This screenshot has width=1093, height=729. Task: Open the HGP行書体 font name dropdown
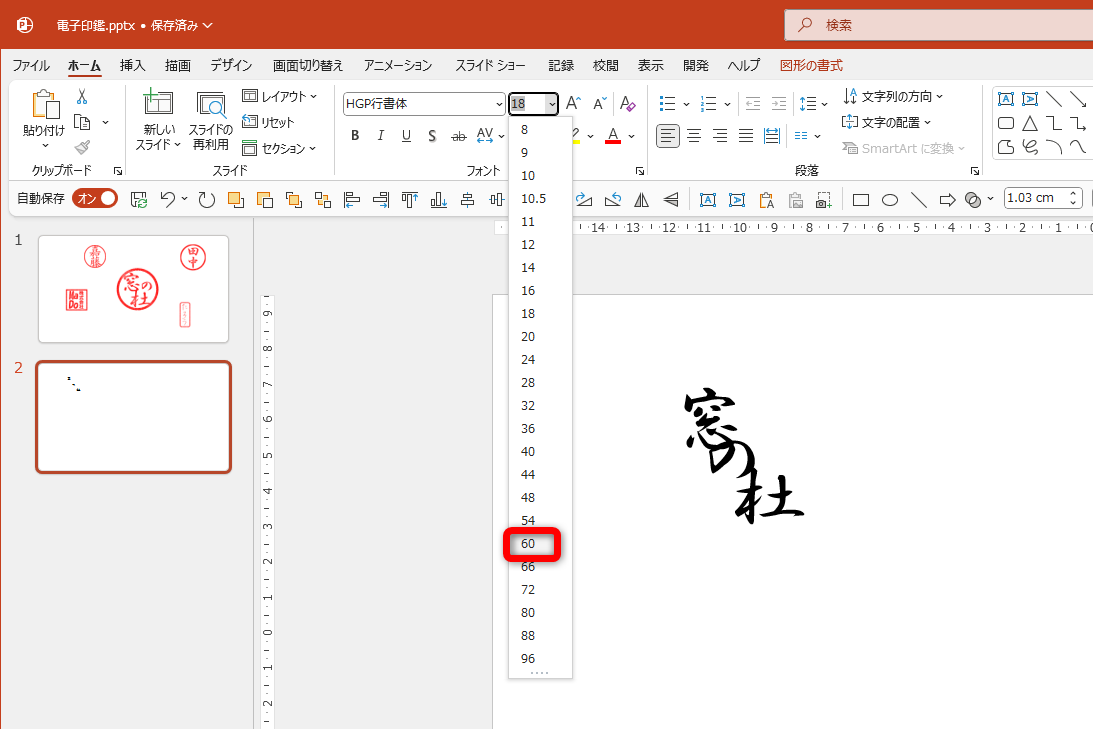499,105
